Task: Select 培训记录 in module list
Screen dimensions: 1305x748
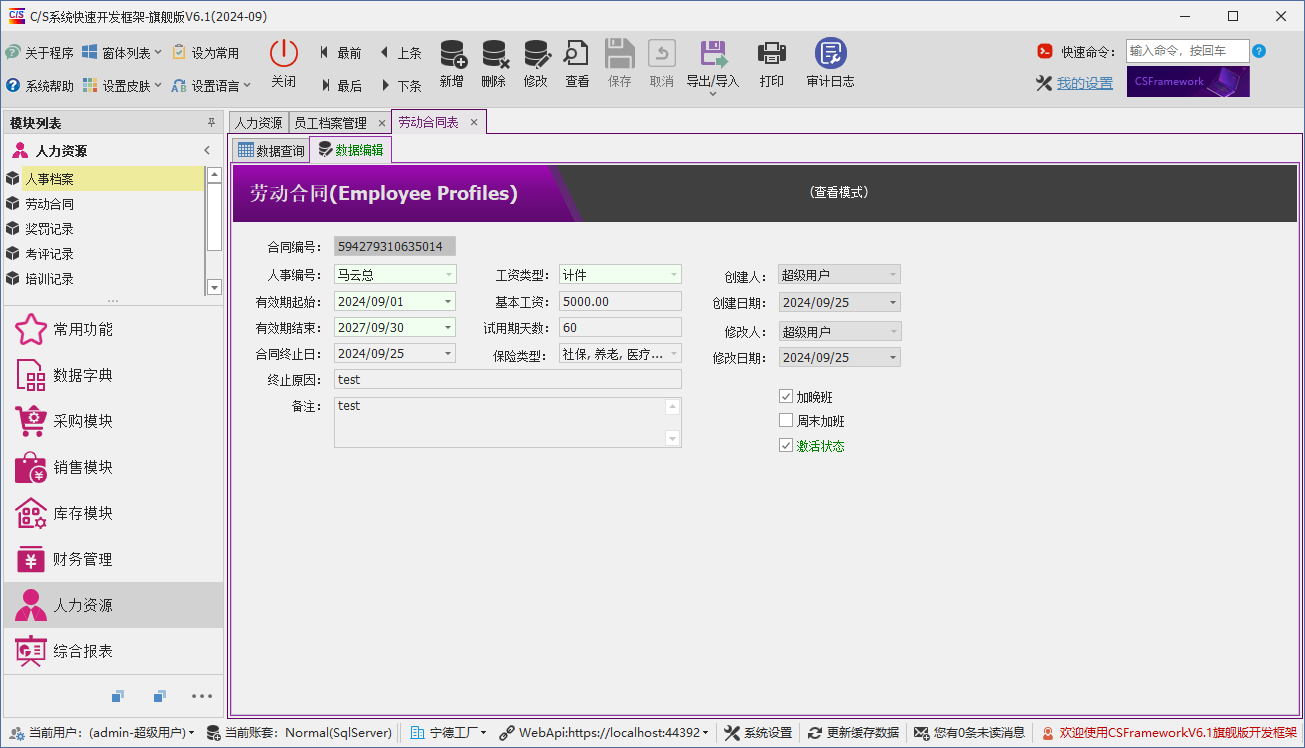Action: point(104,279)
